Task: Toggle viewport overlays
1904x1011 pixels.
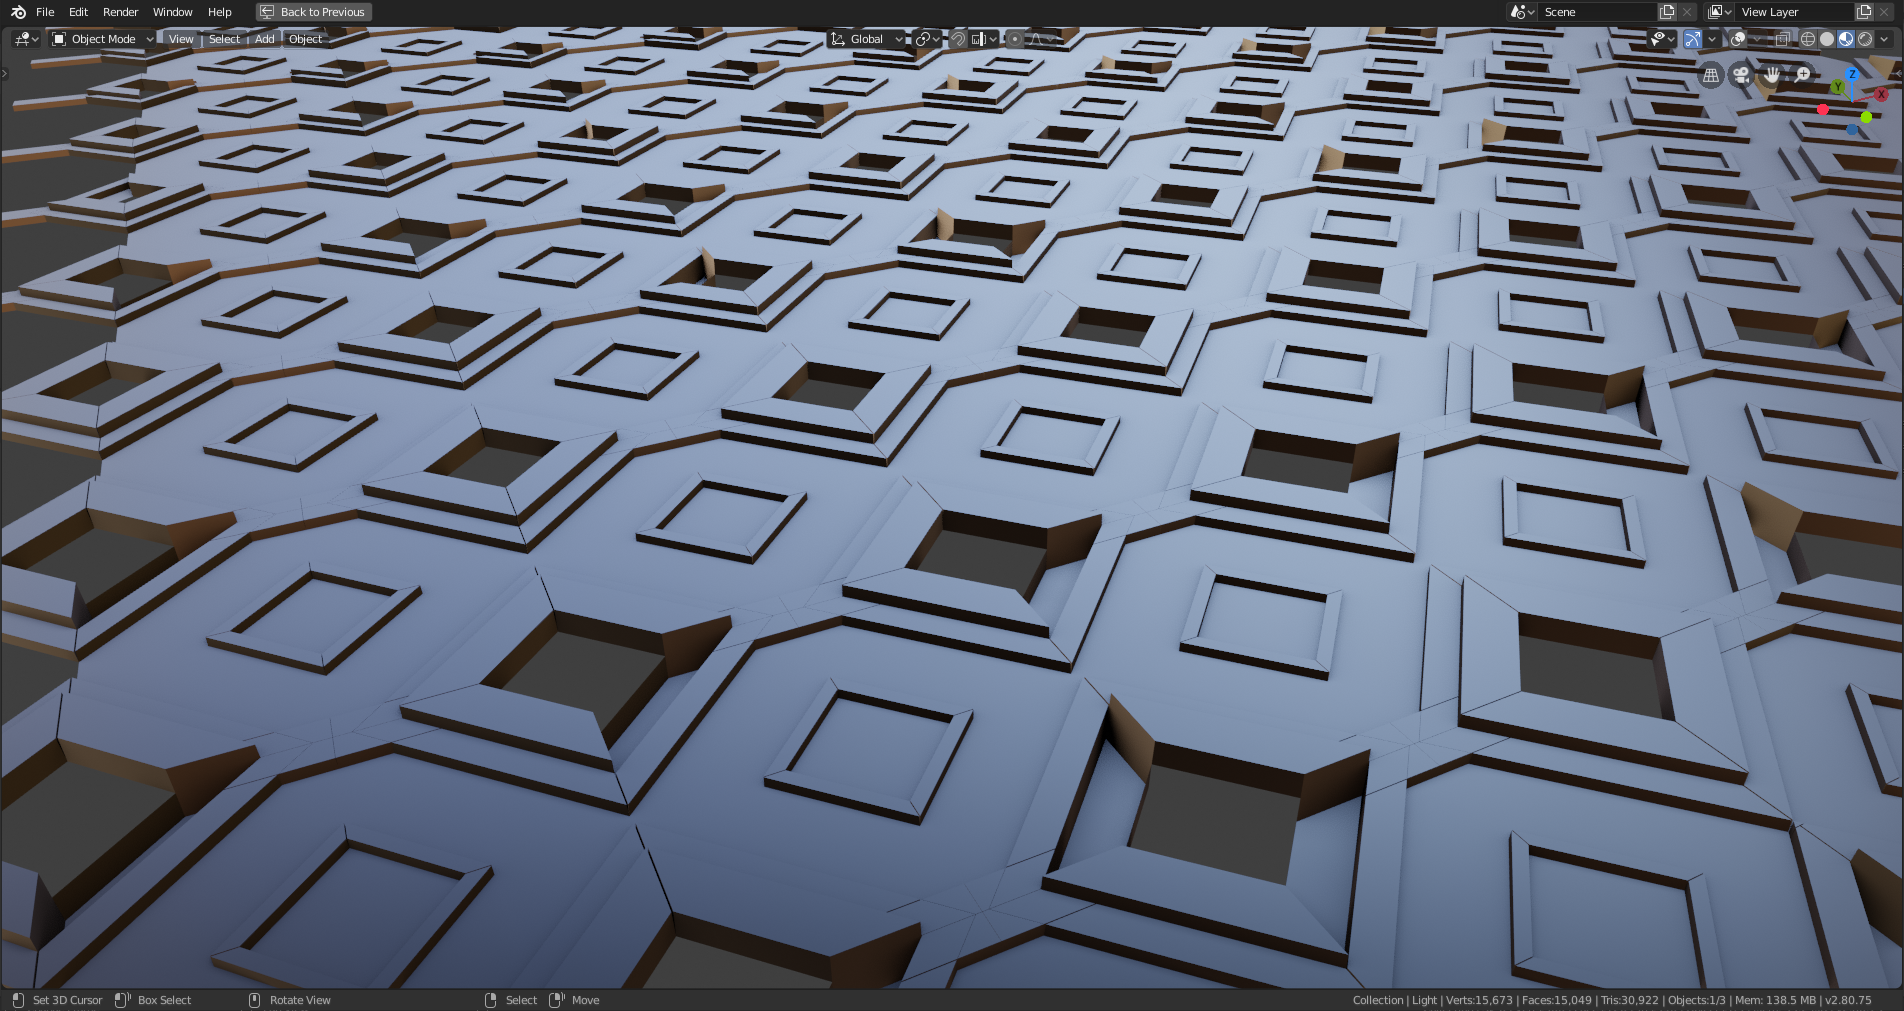Action: pyautogui.click(x=1738, y=39)
